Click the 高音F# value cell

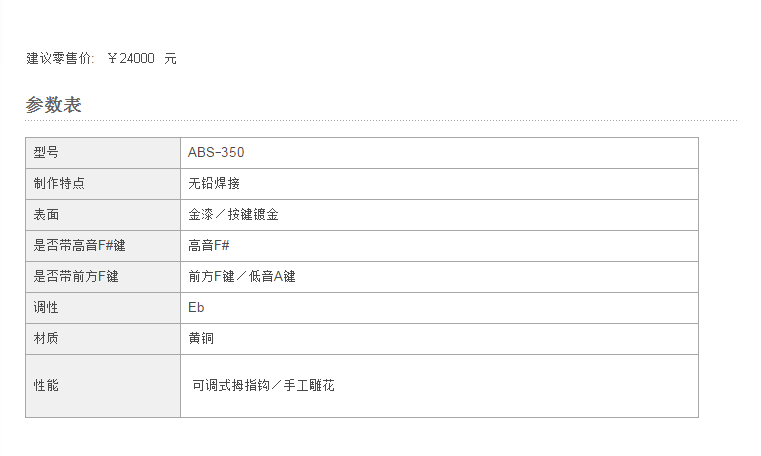439,246
